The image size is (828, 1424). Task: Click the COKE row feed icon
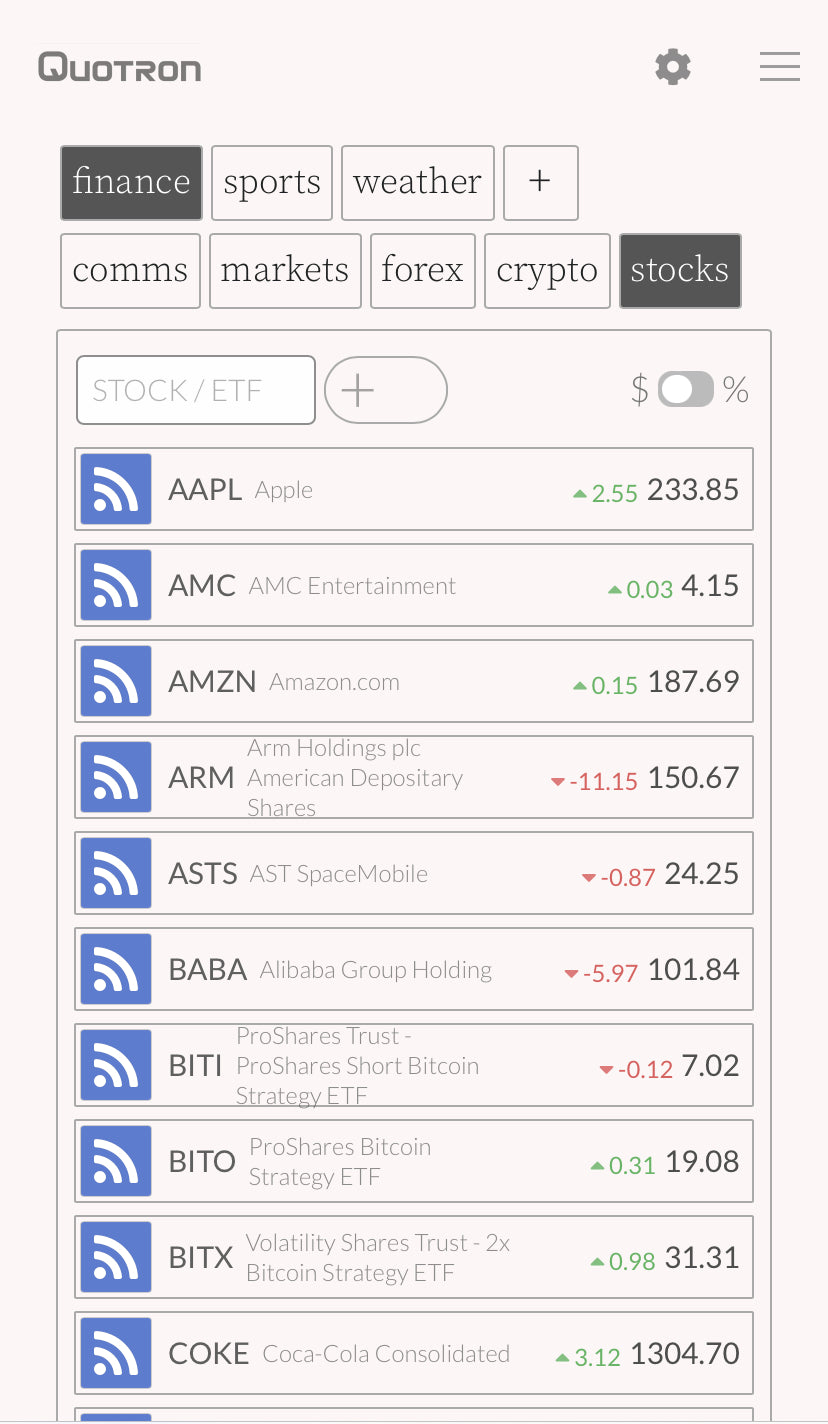click(x=116, y=1353)
